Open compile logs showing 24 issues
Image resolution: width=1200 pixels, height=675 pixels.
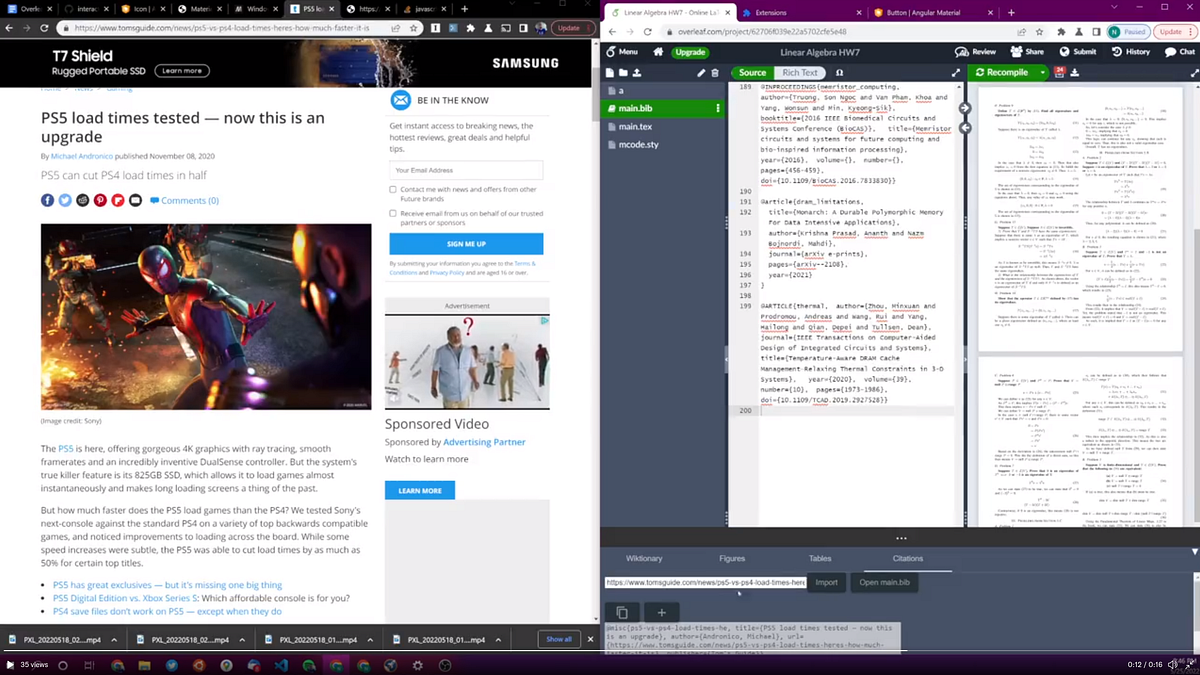[x=1060, y=73]
